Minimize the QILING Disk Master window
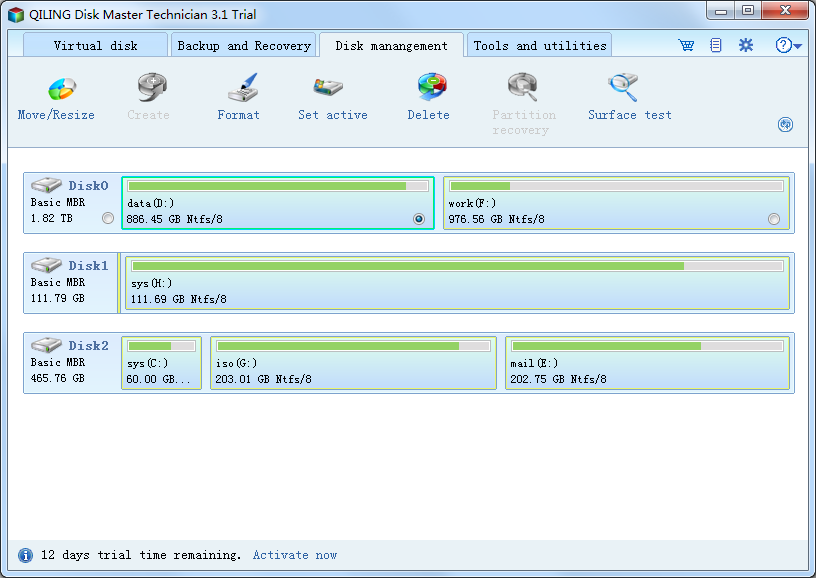The image size is (816, 578). click(720, 11)
